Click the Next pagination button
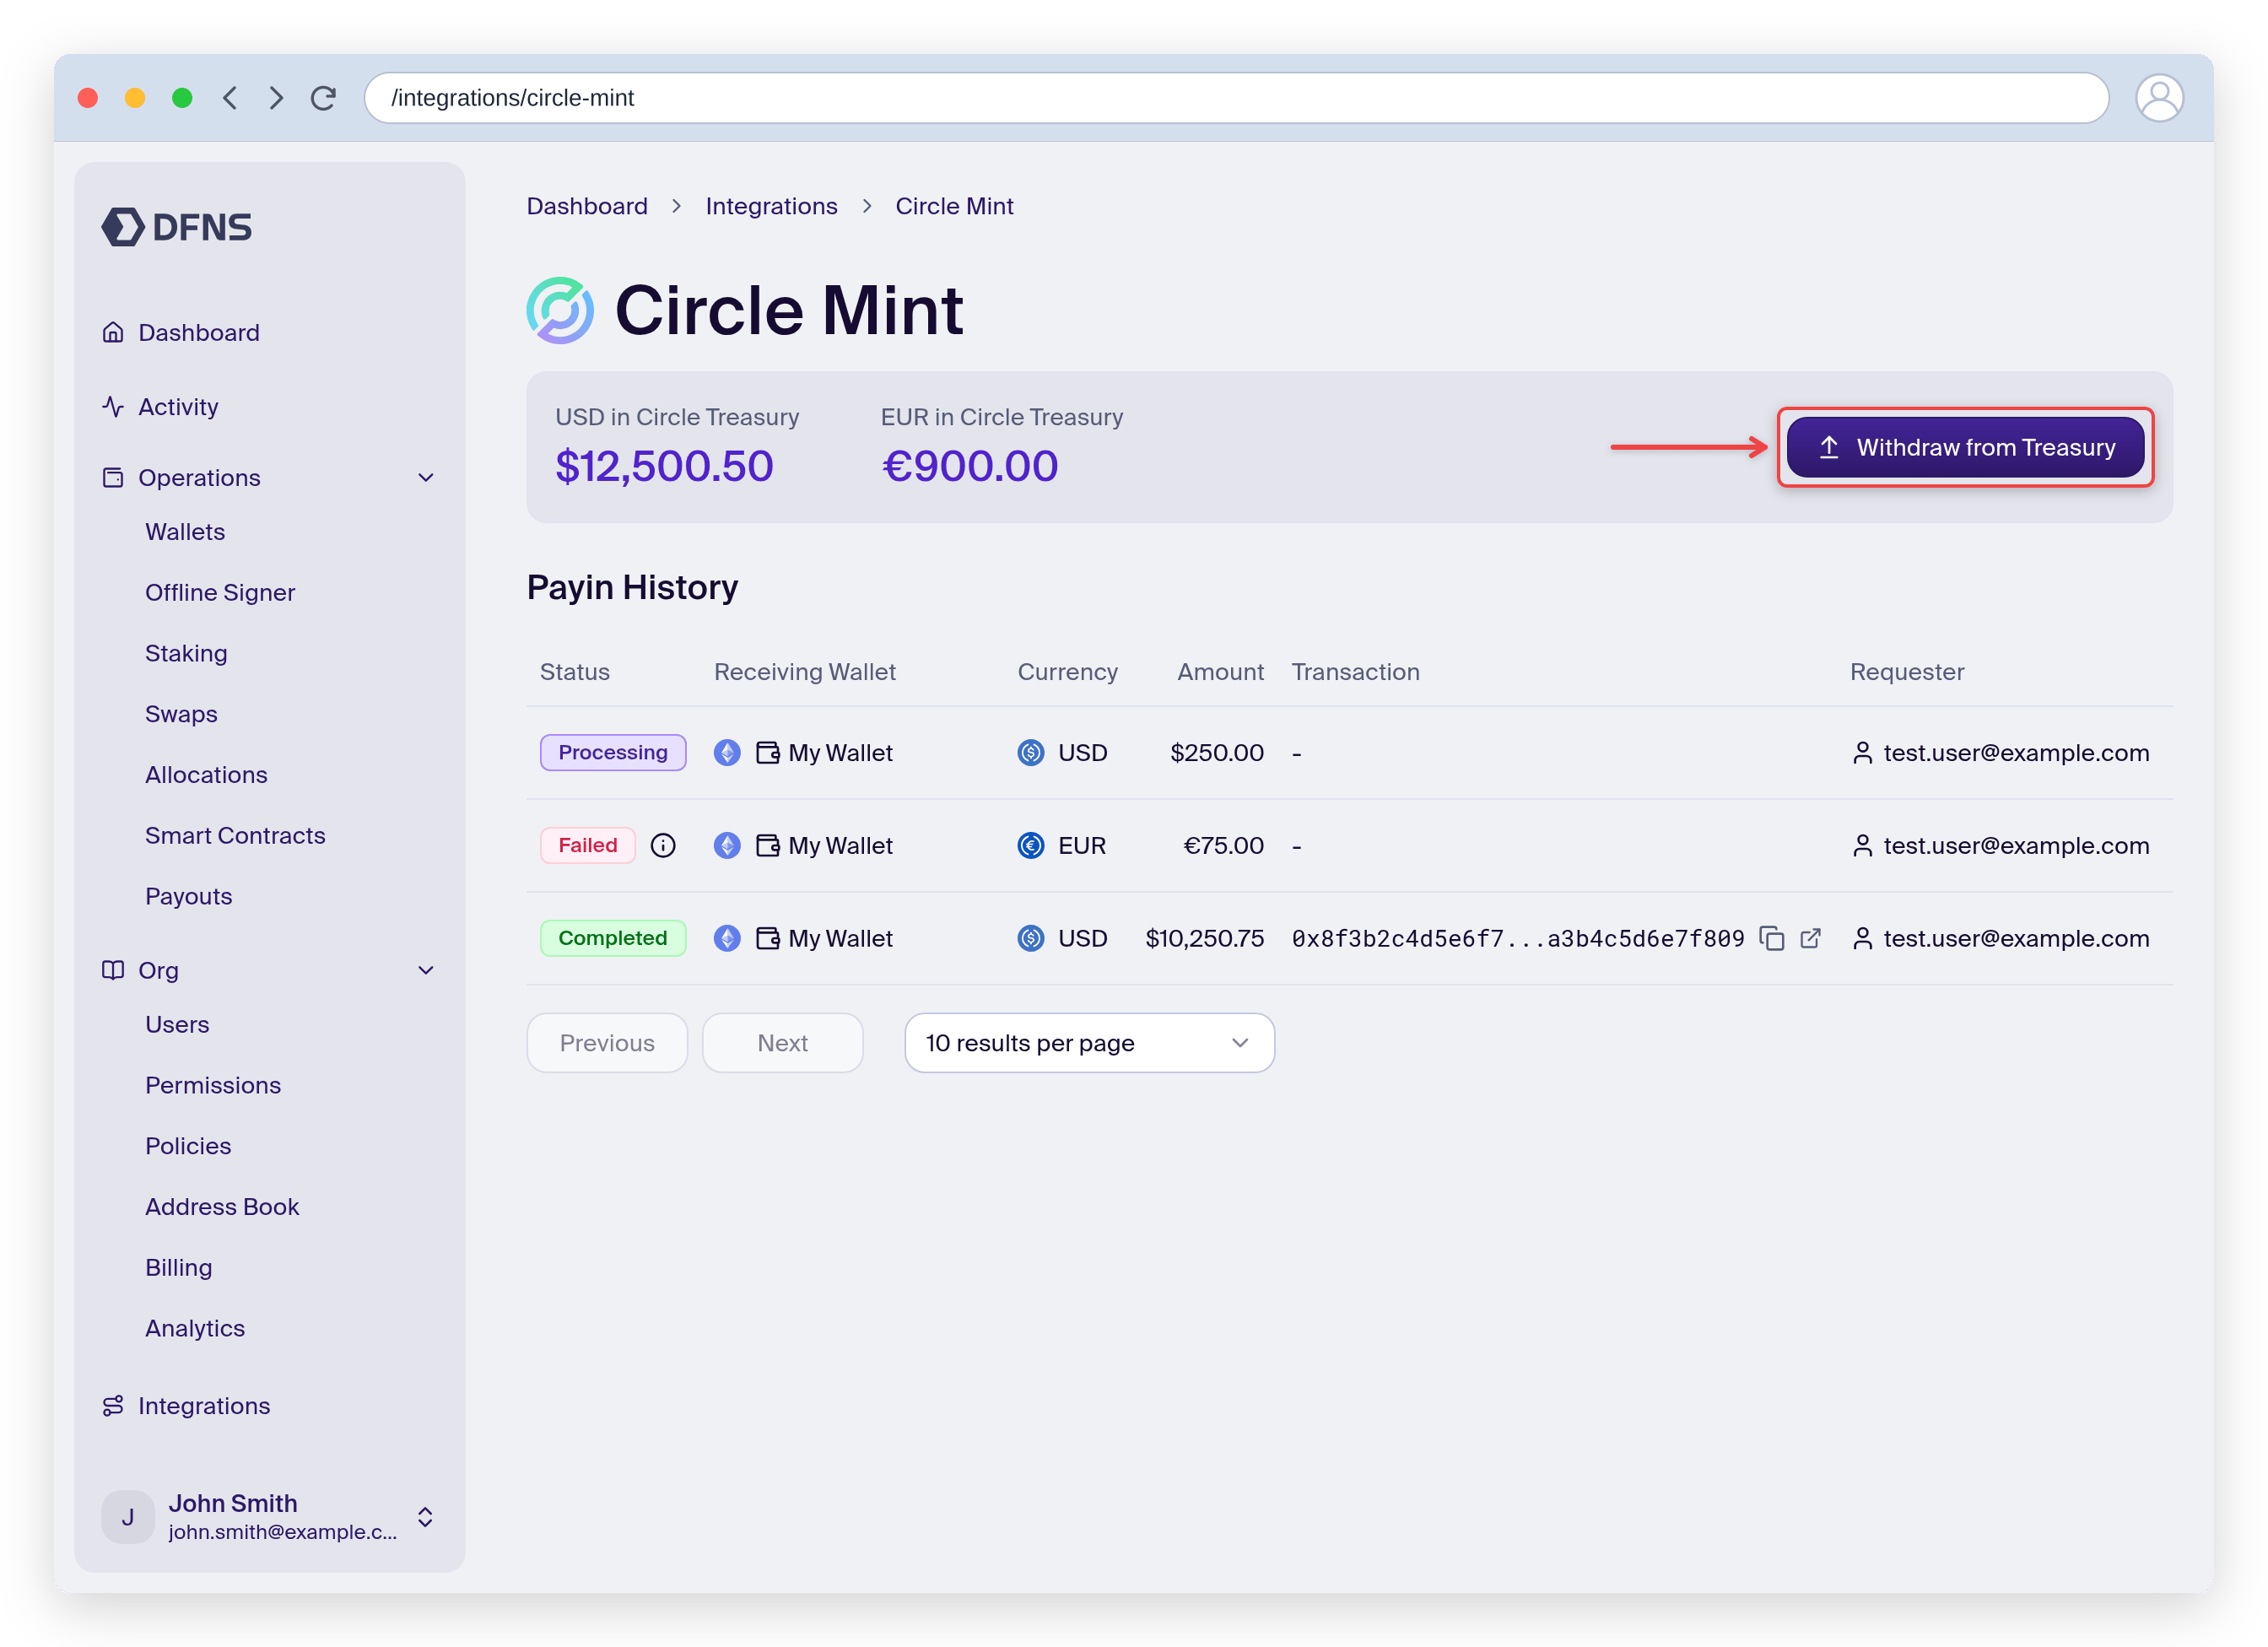The width and height of the screenshot is (2268, 1647). (x=782, y=1043)
